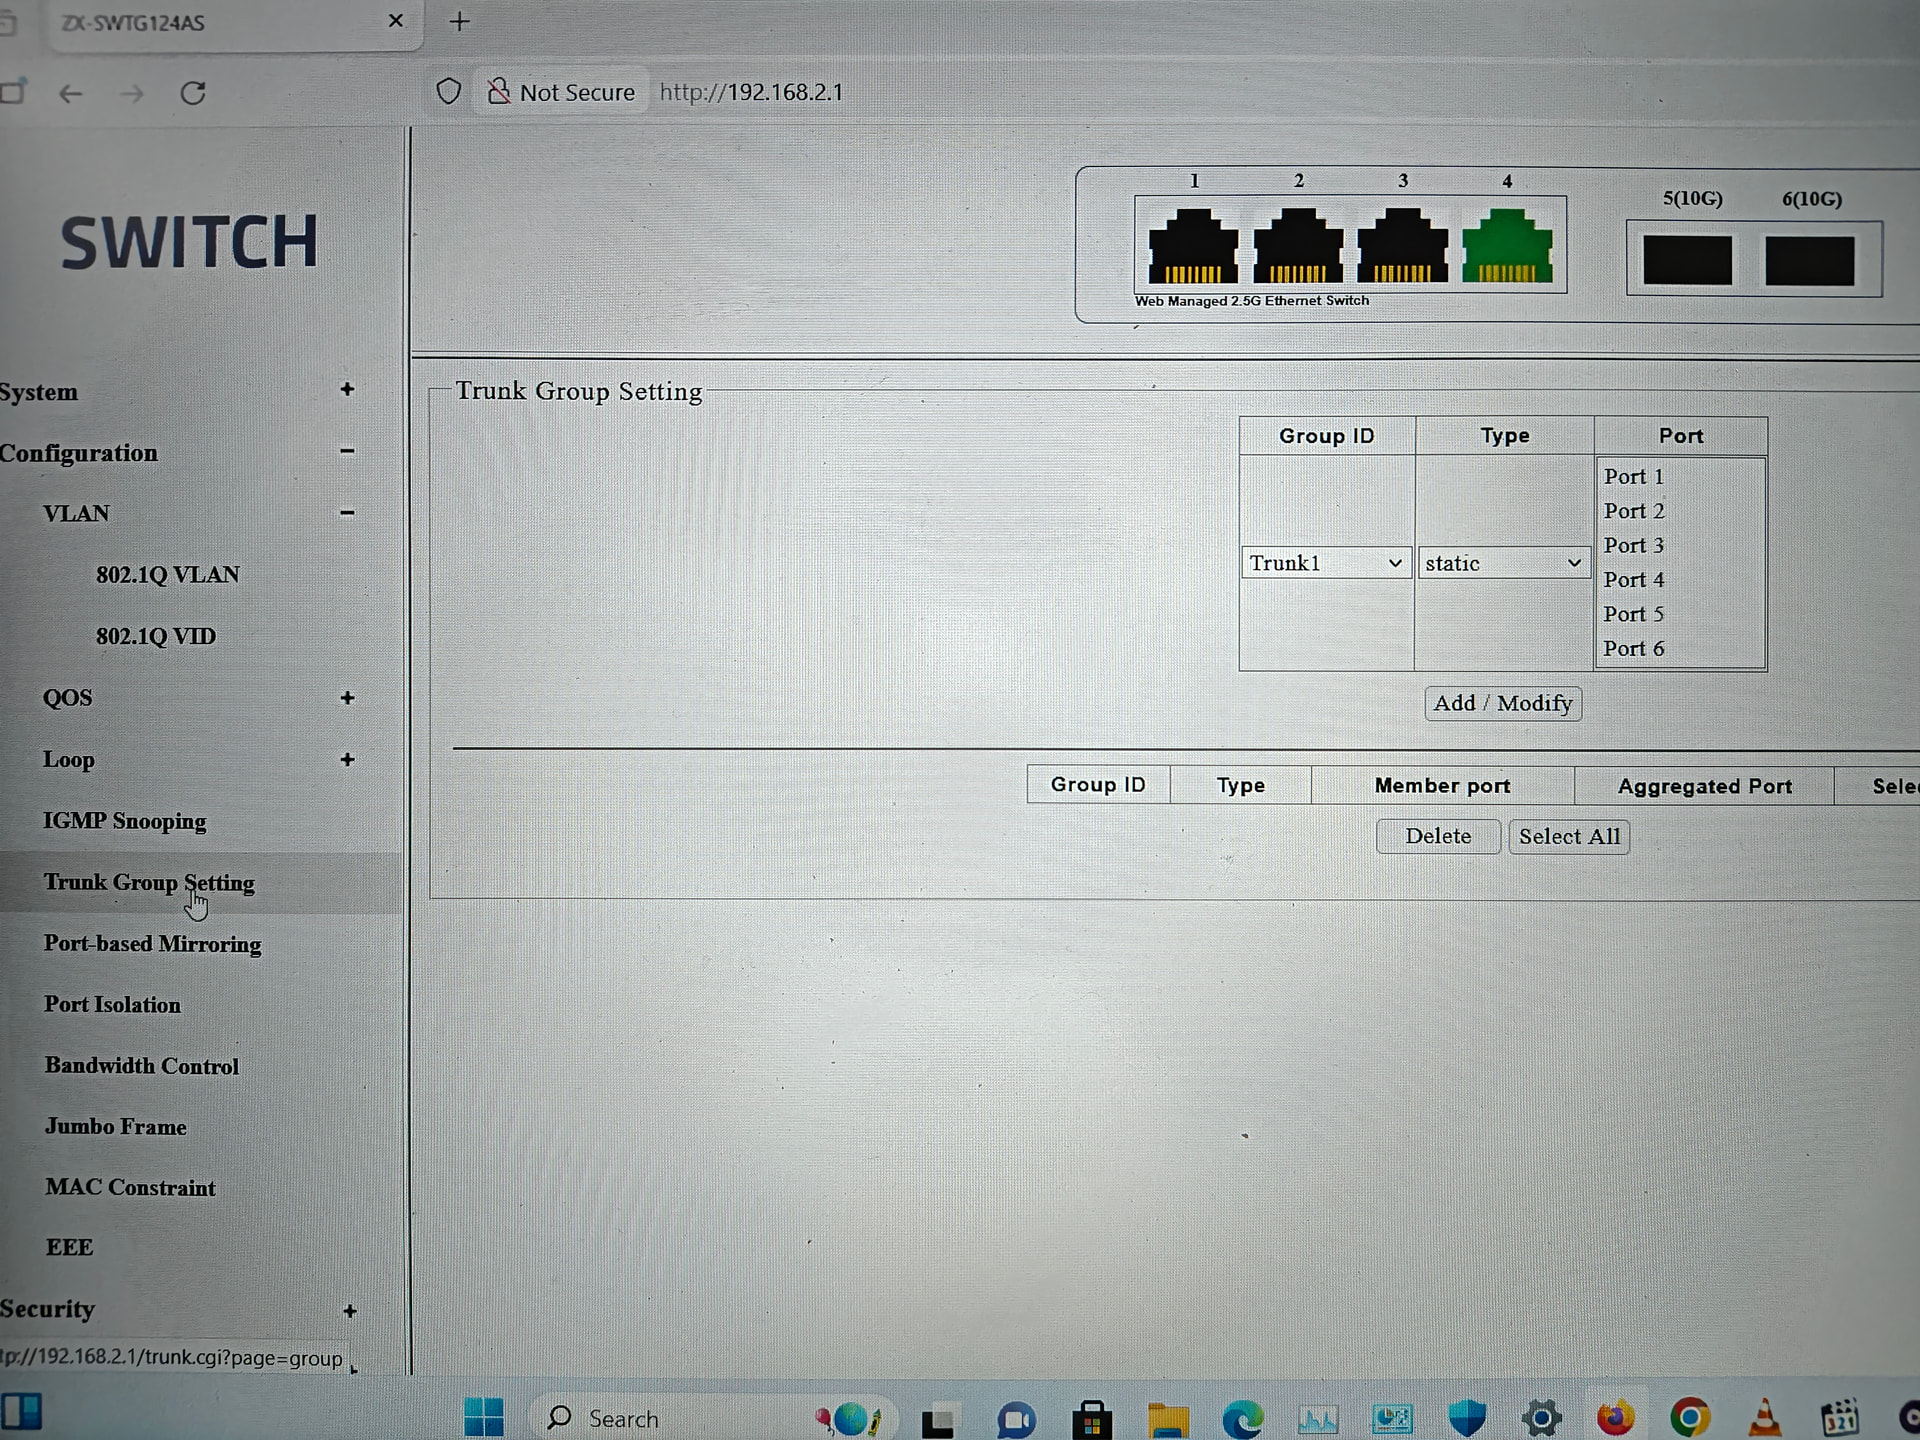Reload page with browser refresh icon
Image resolution: width=1920 pixels, height=1440 pixels.
(193, 93)
